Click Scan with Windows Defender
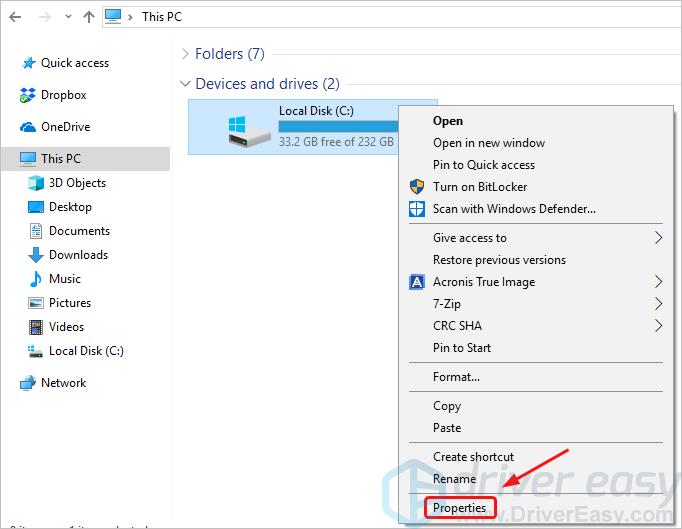The image size is (682, 529). coord(513,209)
